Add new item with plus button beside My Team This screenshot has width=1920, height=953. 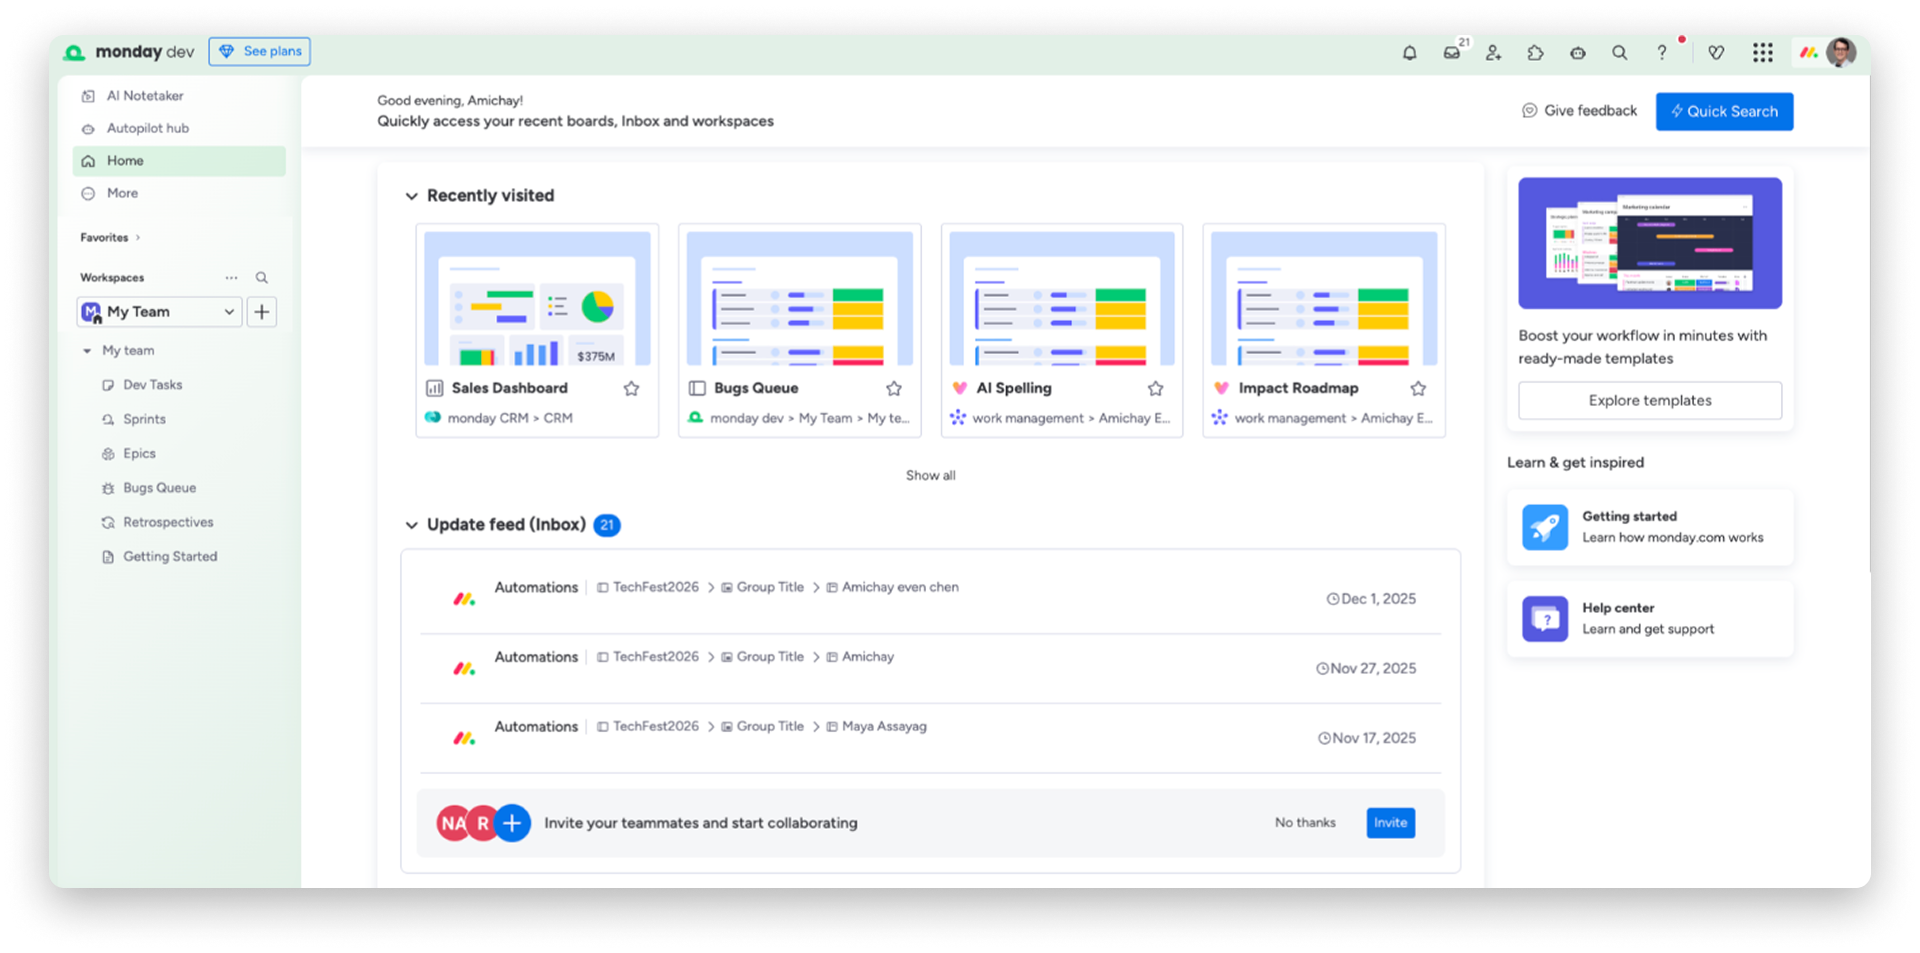click(x=262, y=312)
